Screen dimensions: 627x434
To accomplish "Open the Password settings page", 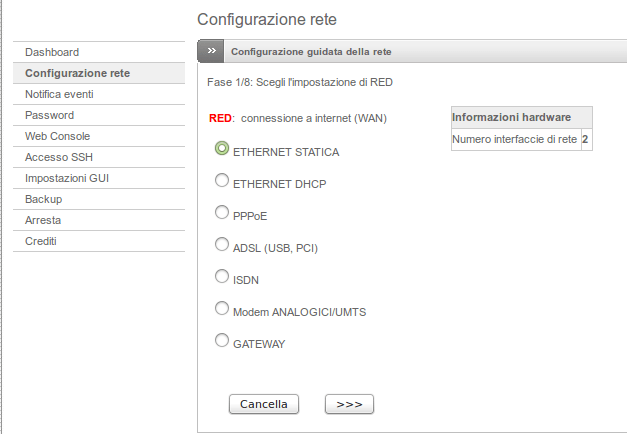I will (99, 115).
